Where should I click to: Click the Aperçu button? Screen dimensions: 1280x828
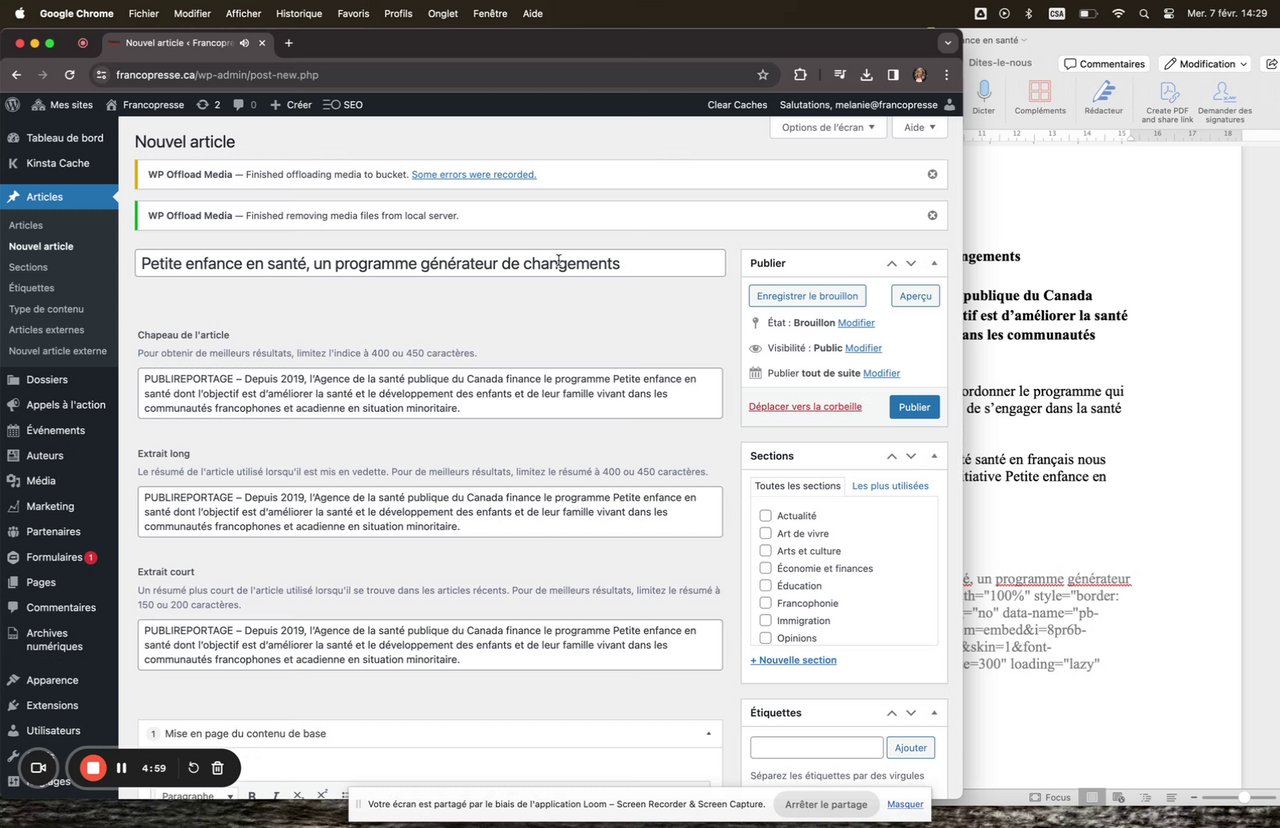point(915,296)
